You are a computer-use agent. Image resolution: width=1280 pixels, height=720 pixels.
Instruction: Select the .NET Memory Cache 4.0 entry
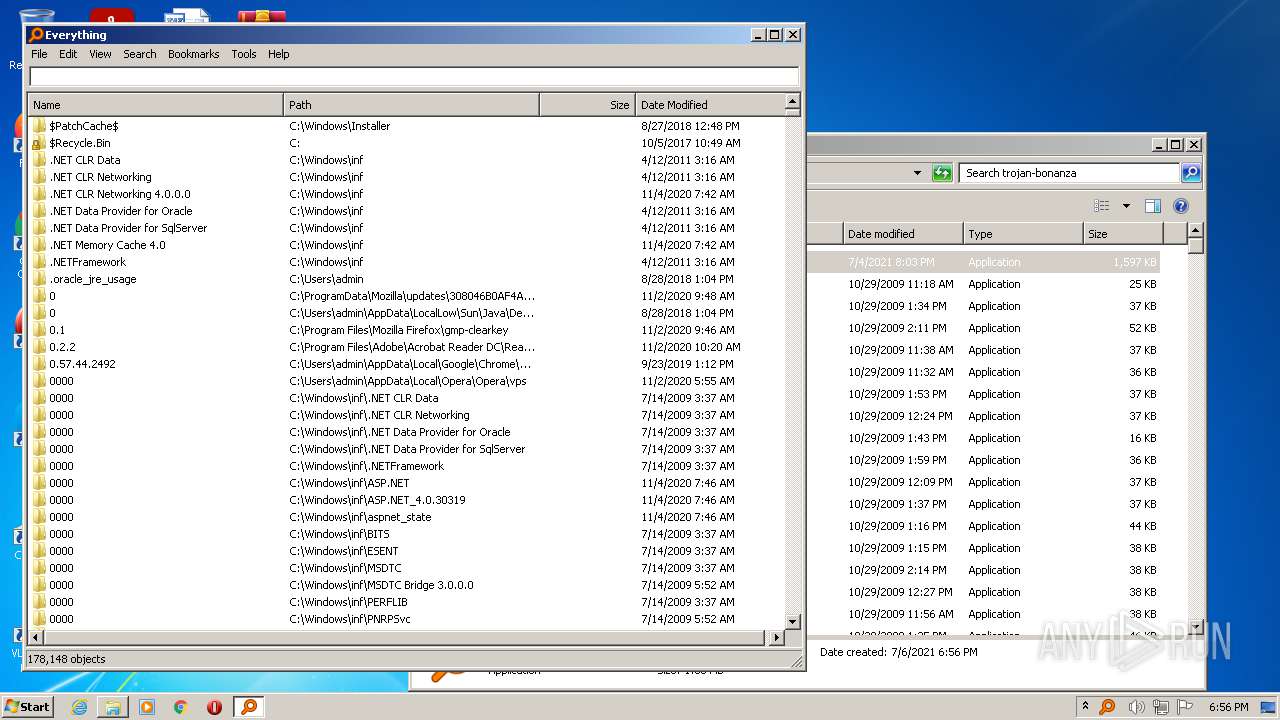click(107, 245)
